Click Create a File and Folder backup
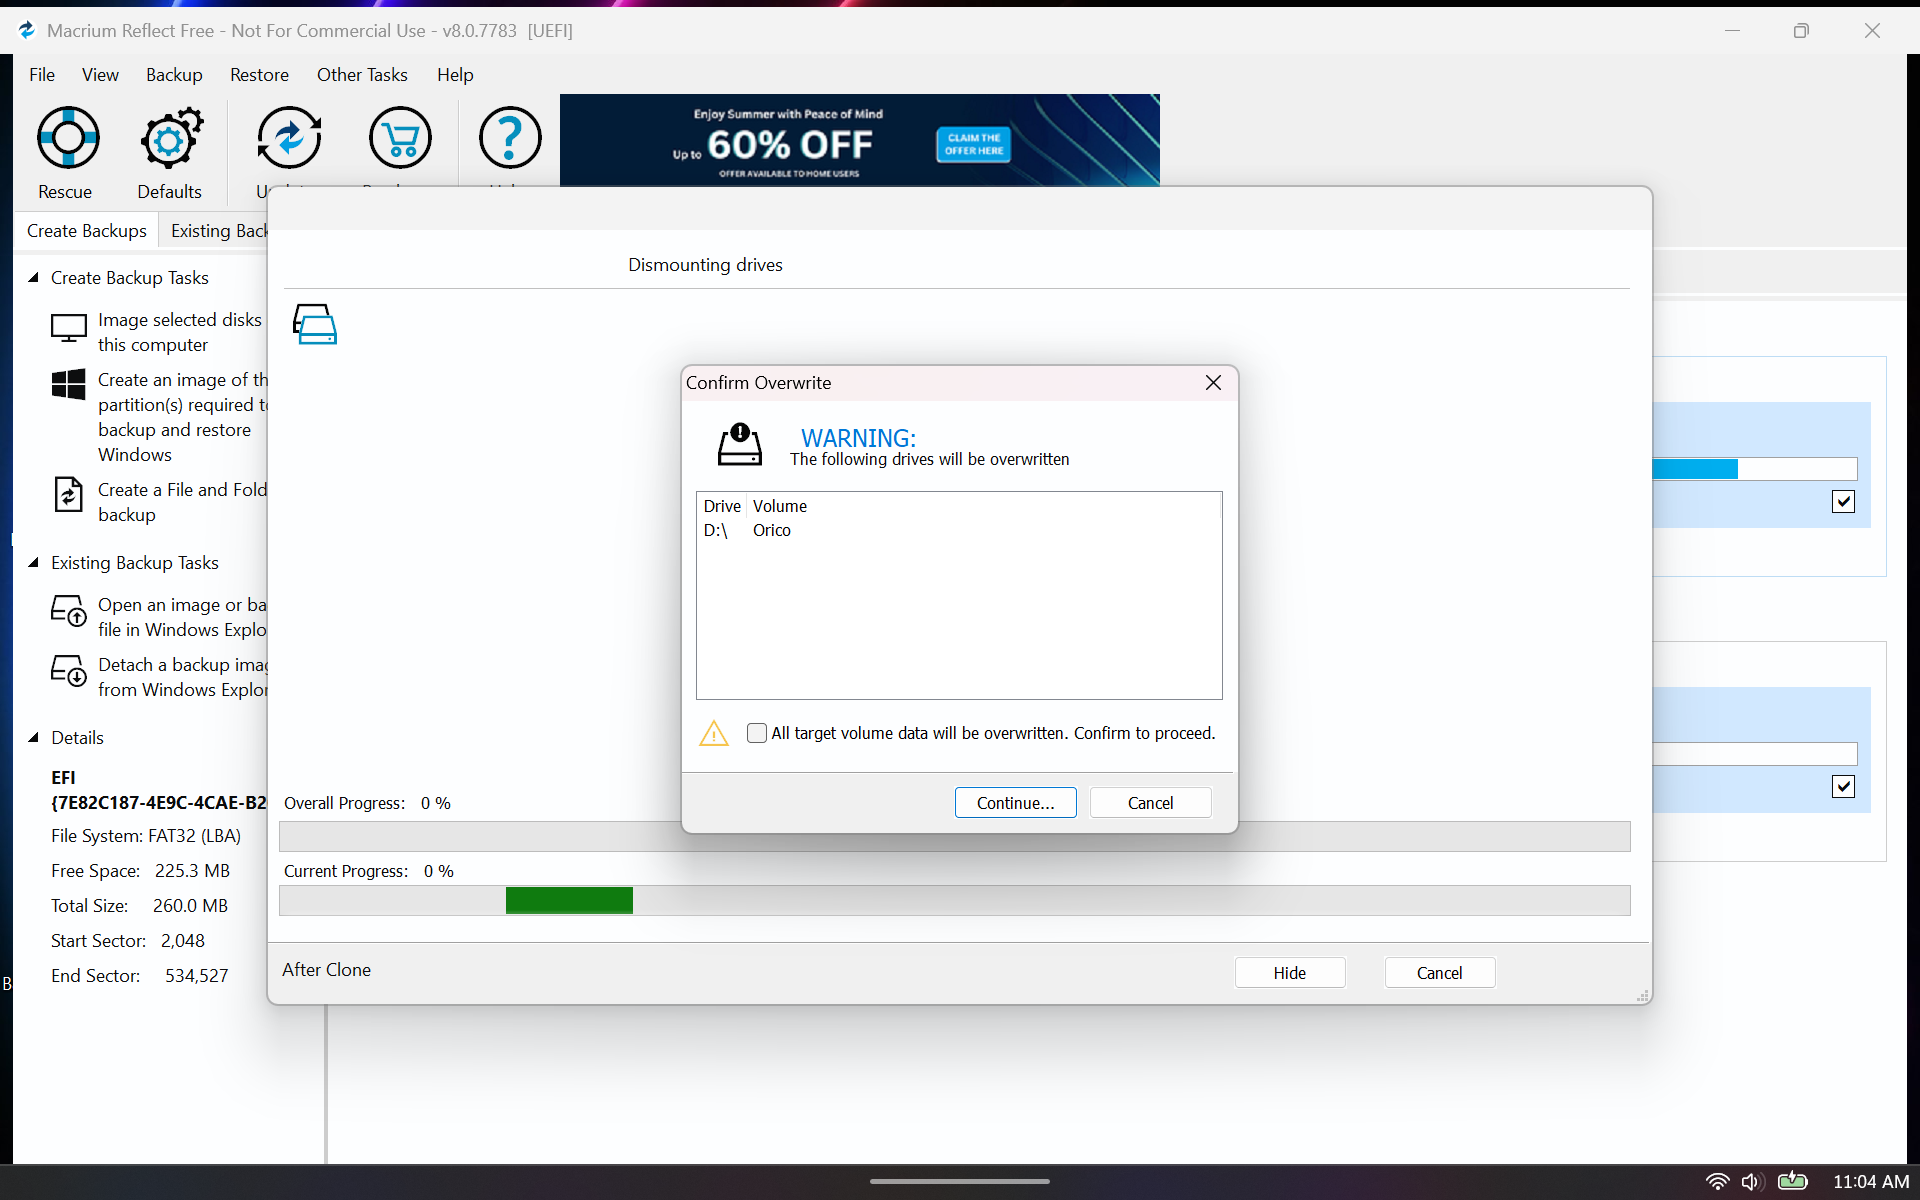This screenshot has height=1200, width=1920. [182, 503]
